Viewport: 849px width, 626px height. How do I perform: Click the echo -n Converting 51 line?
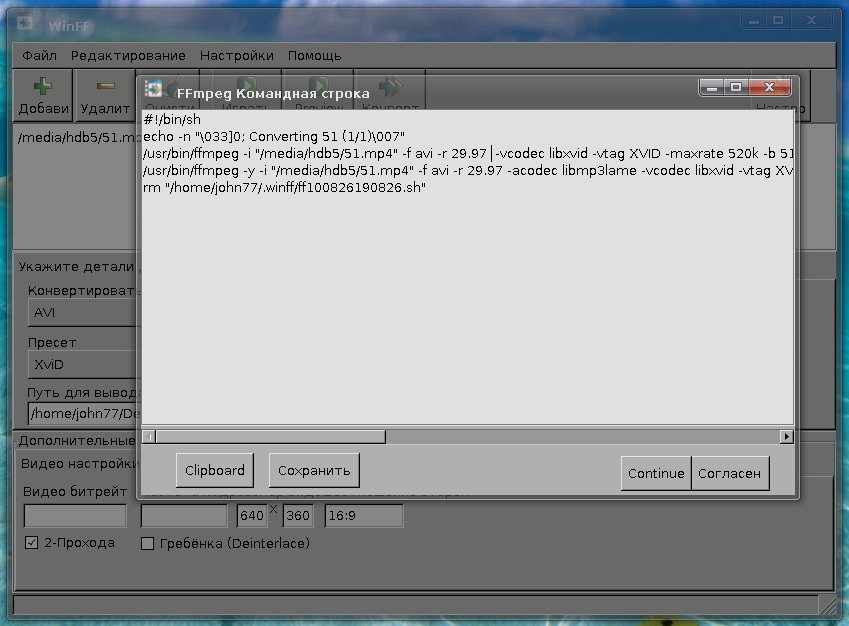pyautogui.click(x=274, y=136)
